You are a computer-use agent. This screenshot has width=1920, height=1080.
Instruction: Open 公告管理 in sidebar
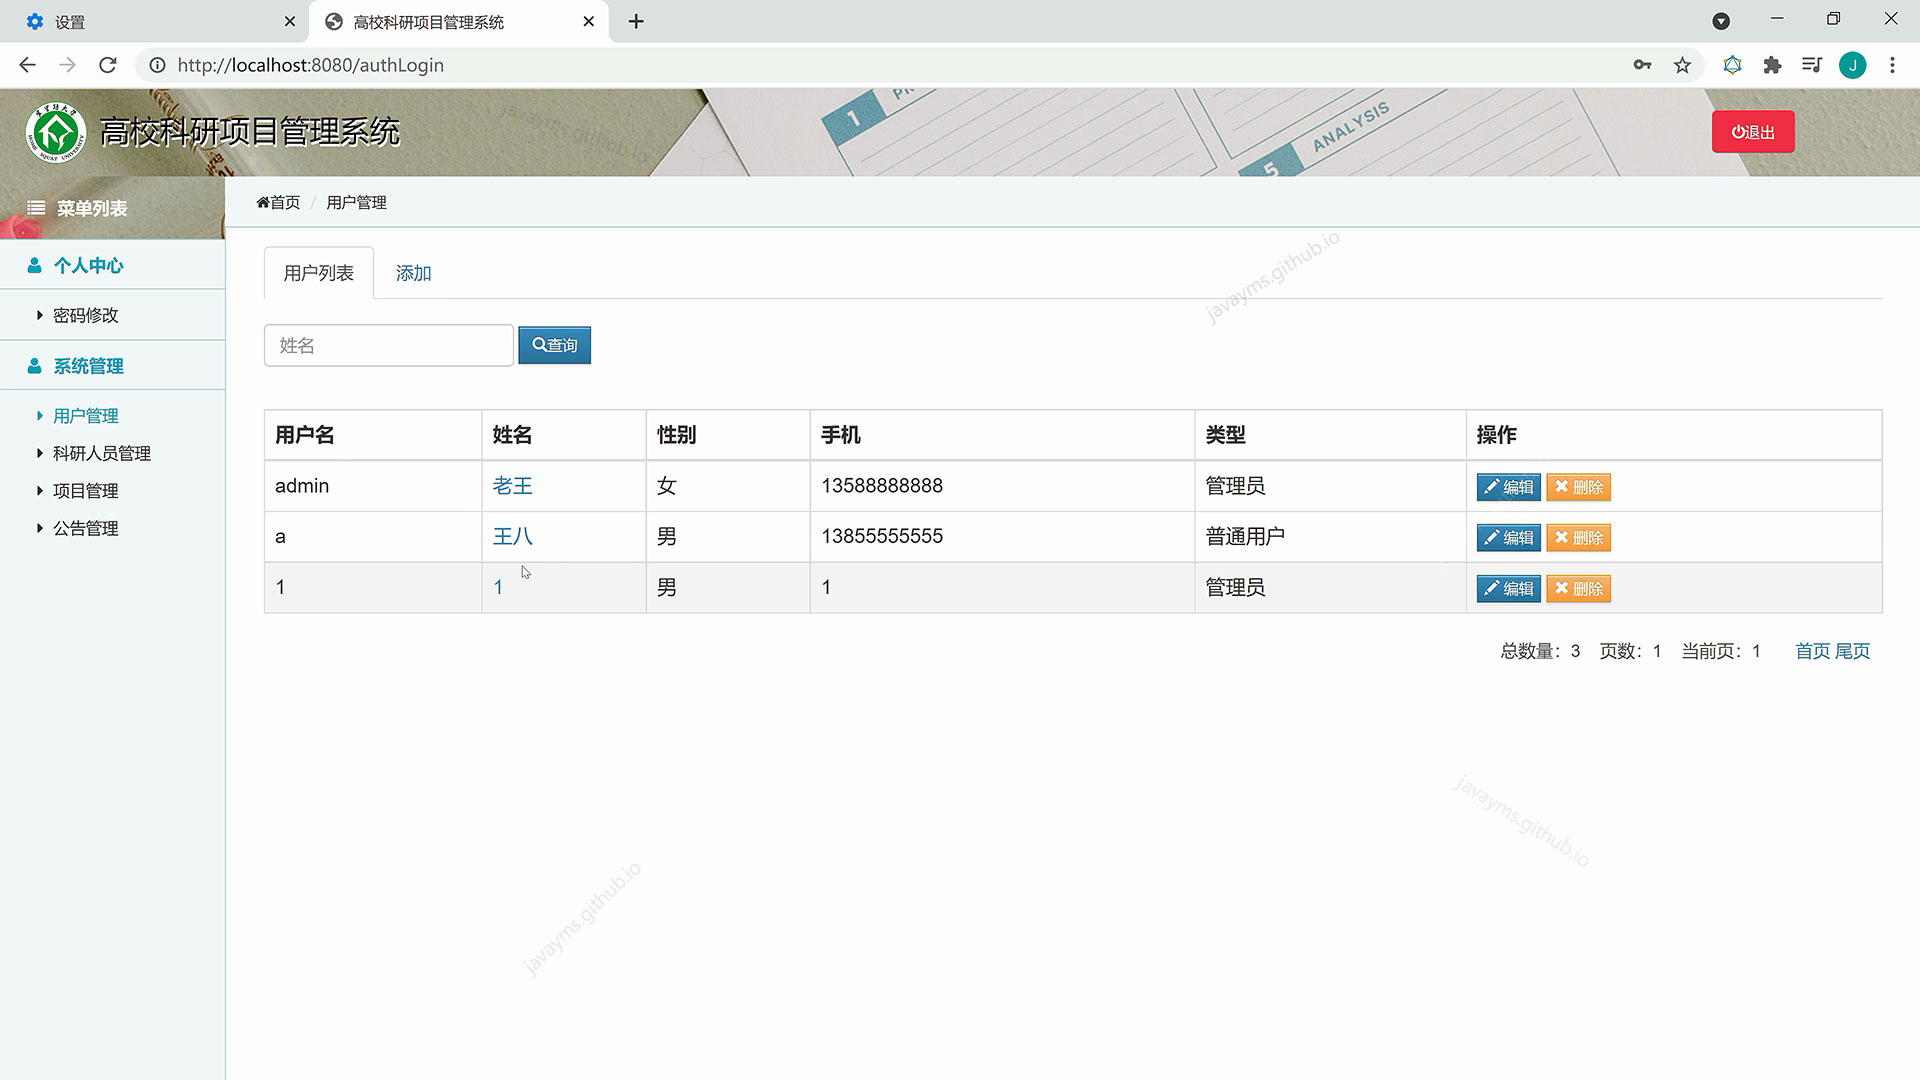click(x=85, y=529)
